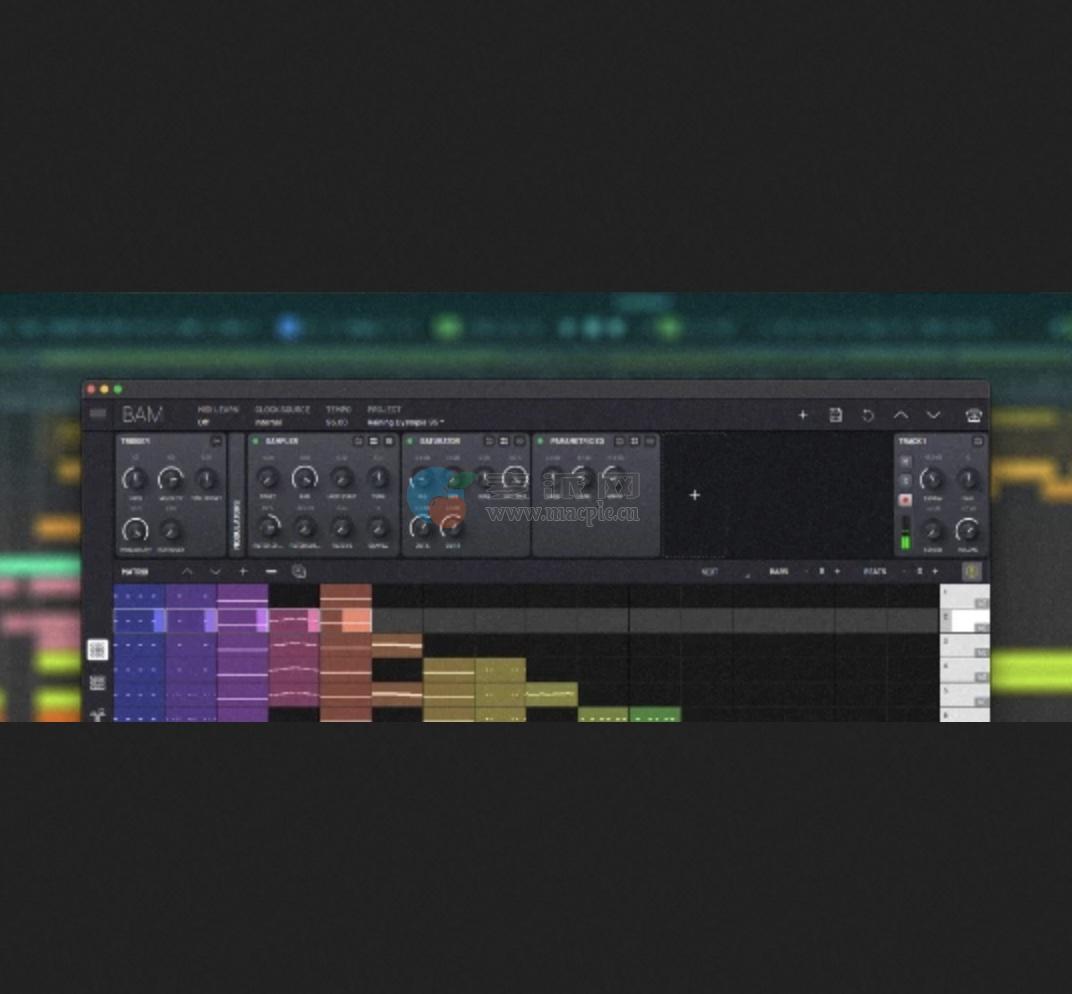
Task: Click the yellow keyboard icon at pattern bar right
Action: [972, 571]
